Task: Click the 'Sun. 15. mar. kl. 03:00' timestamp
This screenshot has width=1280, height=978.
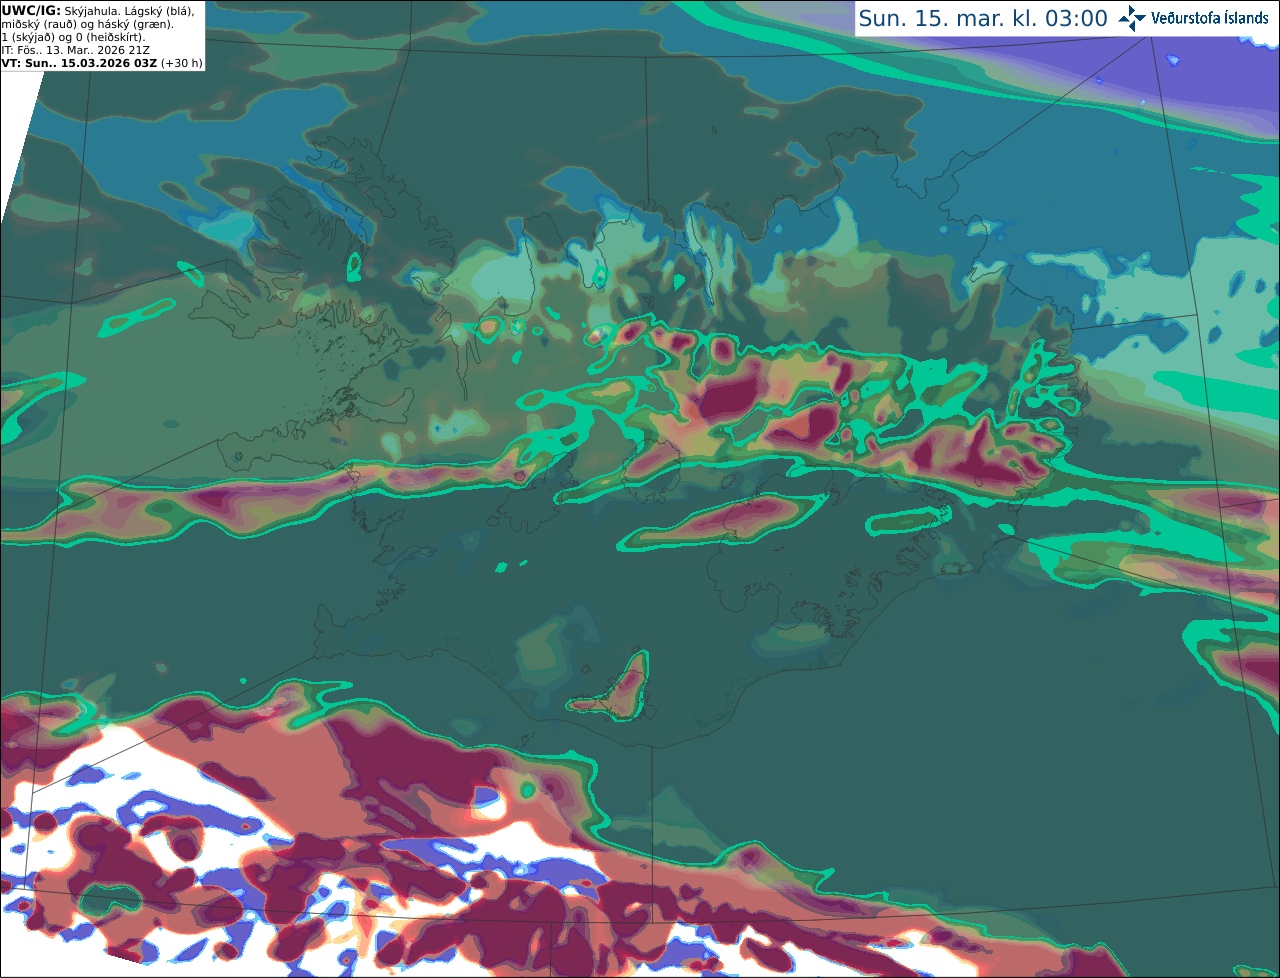Action: [983, 19]
